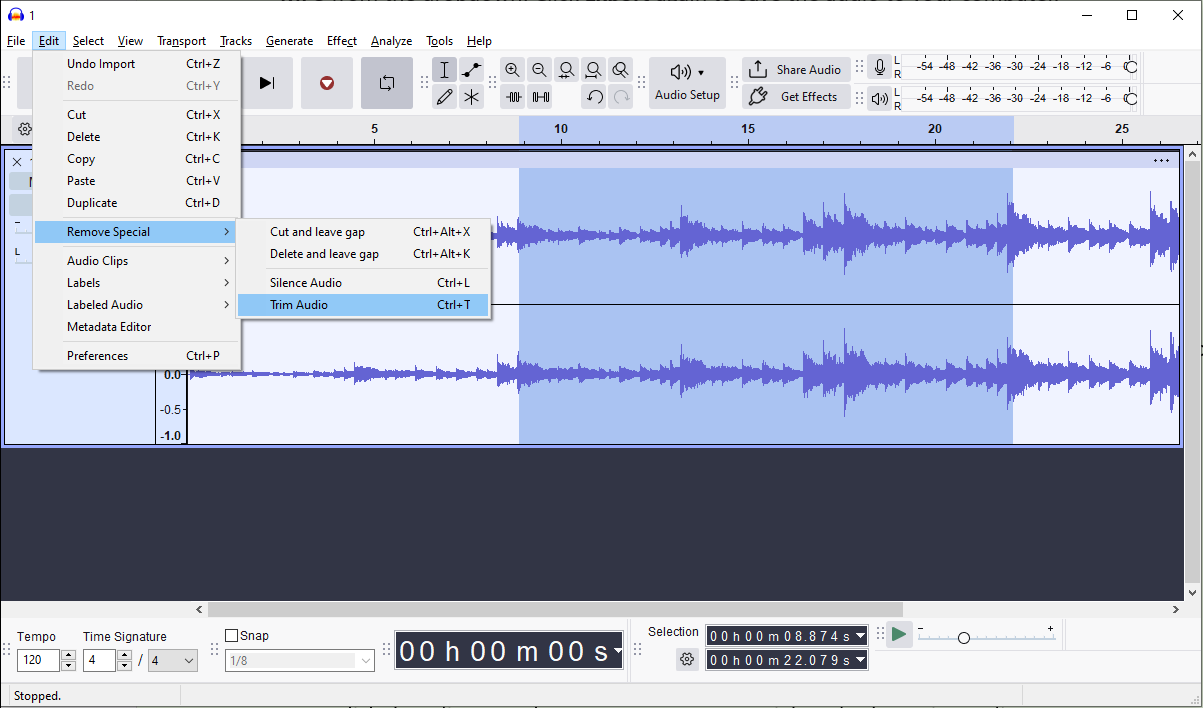1203x708 pixels.
Task: Open the Tracks menu
Action: click(235, 41)
